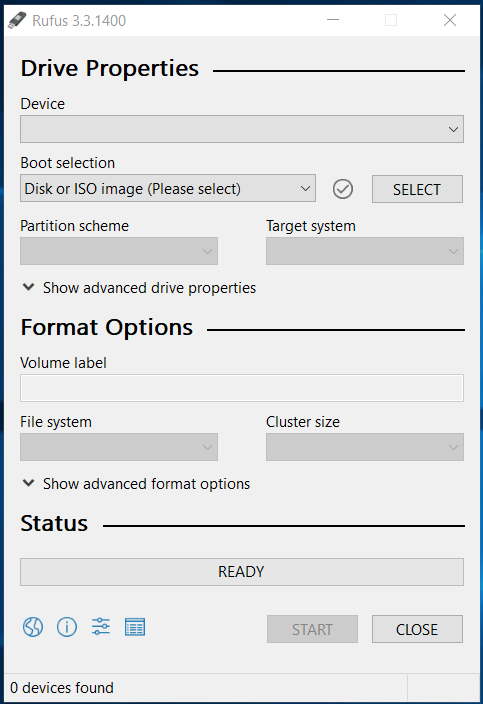483x706 pixels.
Task: Click the Rufus USB drive title icon
Action: [x=18, y=20]
